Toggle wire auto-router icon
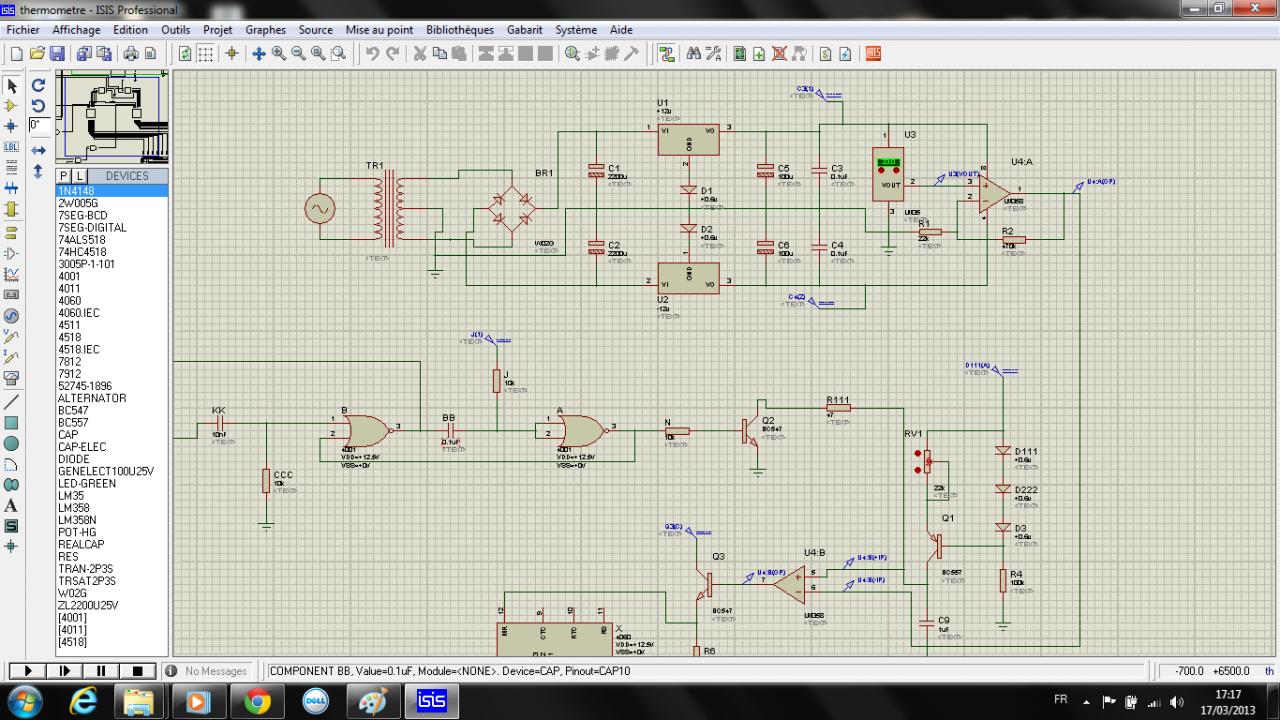 666,54
